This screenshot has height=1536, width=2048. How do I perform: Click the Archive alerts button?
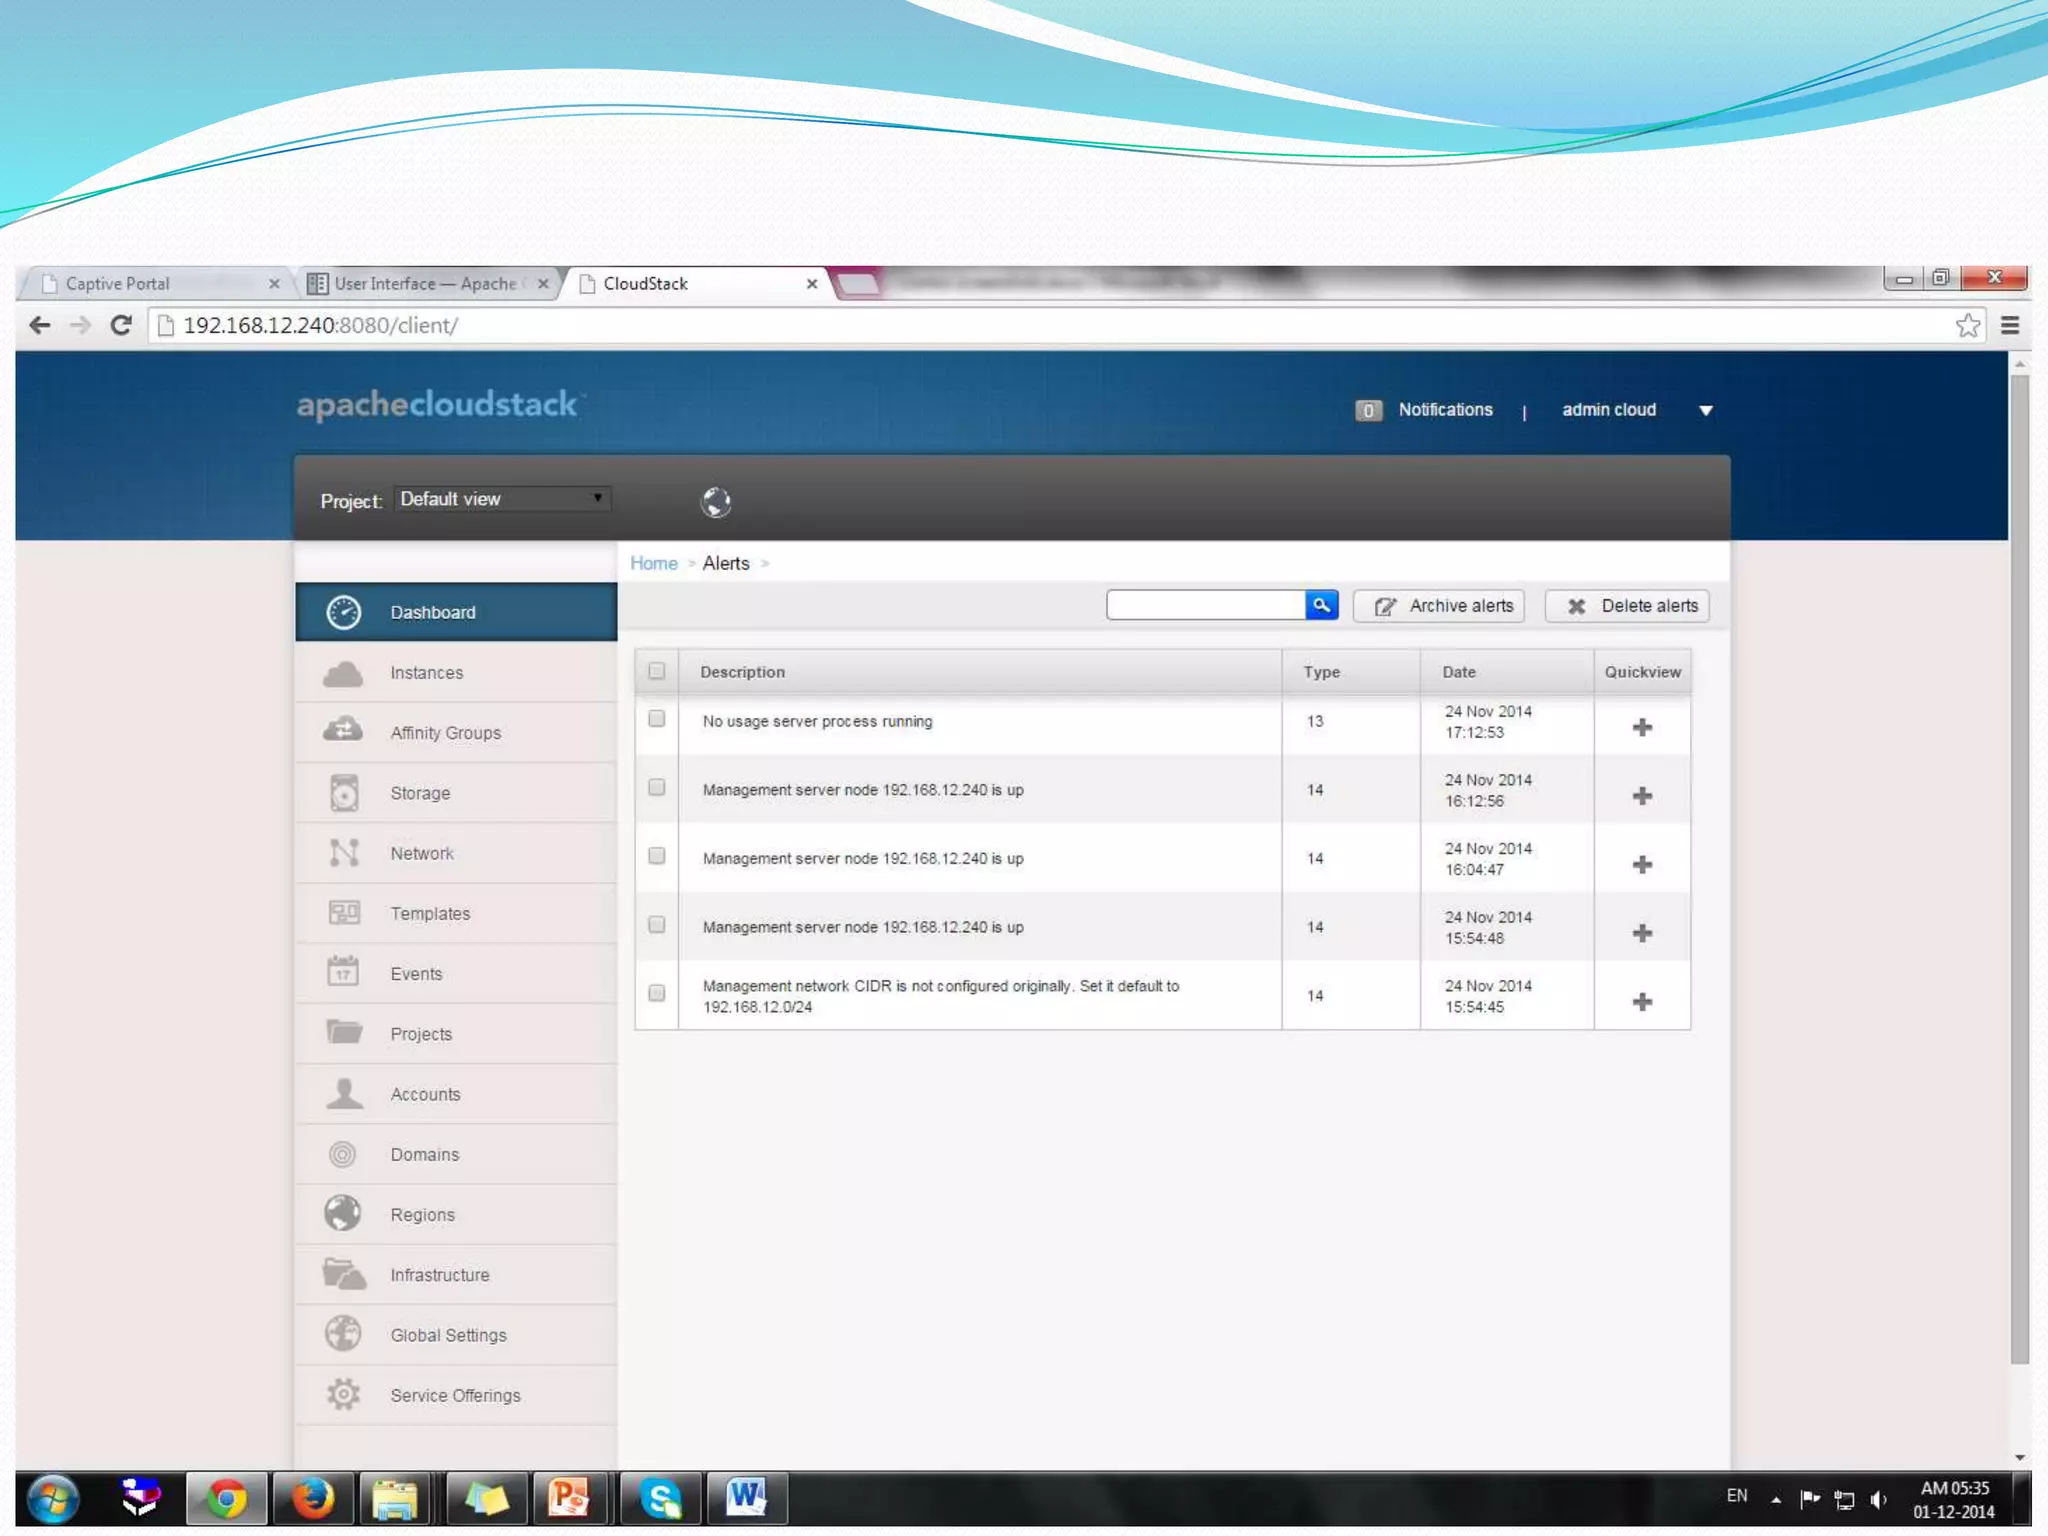click(1439, 606)
